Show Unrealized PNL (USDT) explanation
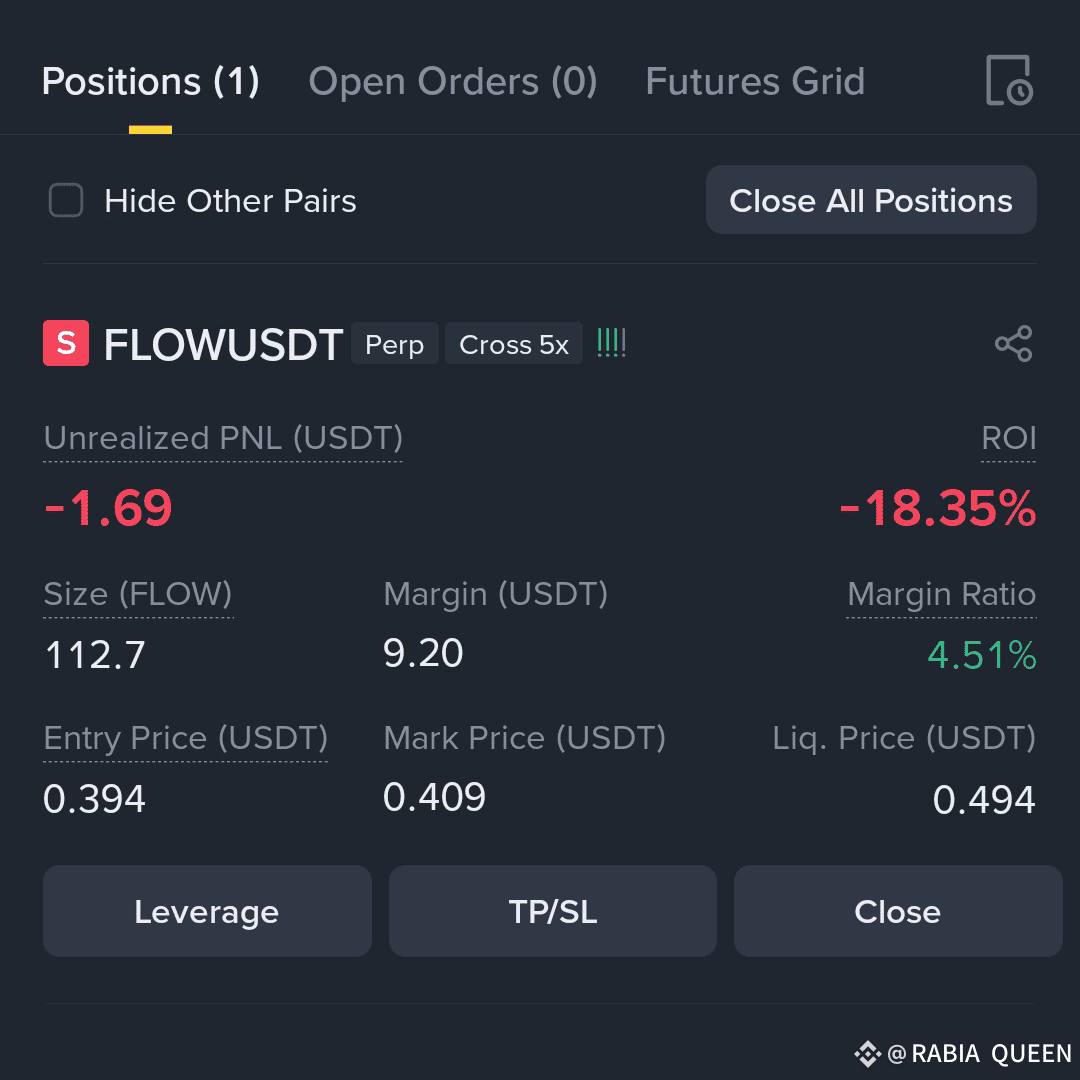The image size is (1080, 1080). pos(223,438)
